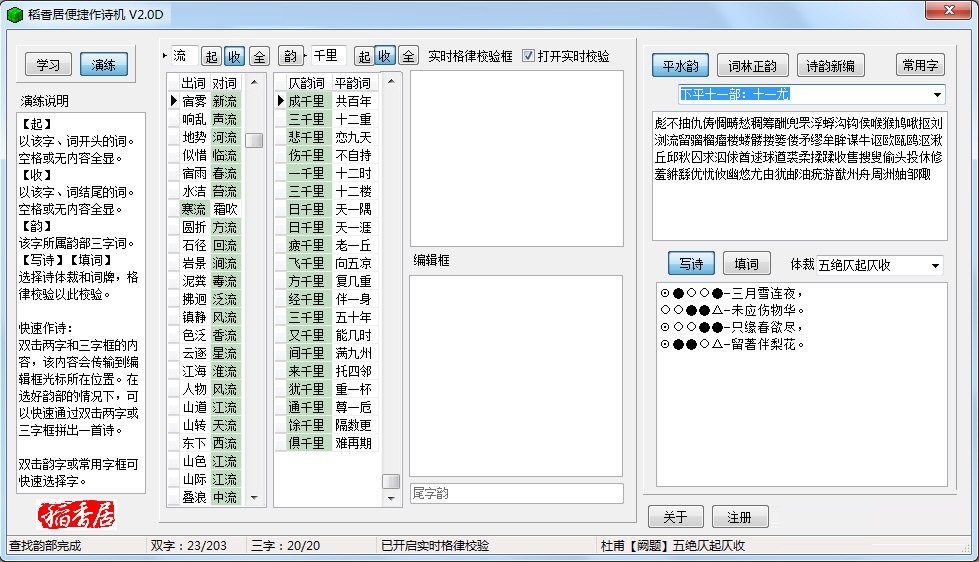Select the phrase 恋九天
Image resolution: width=979 pixels, height=562 pixels.
[353, 137]
